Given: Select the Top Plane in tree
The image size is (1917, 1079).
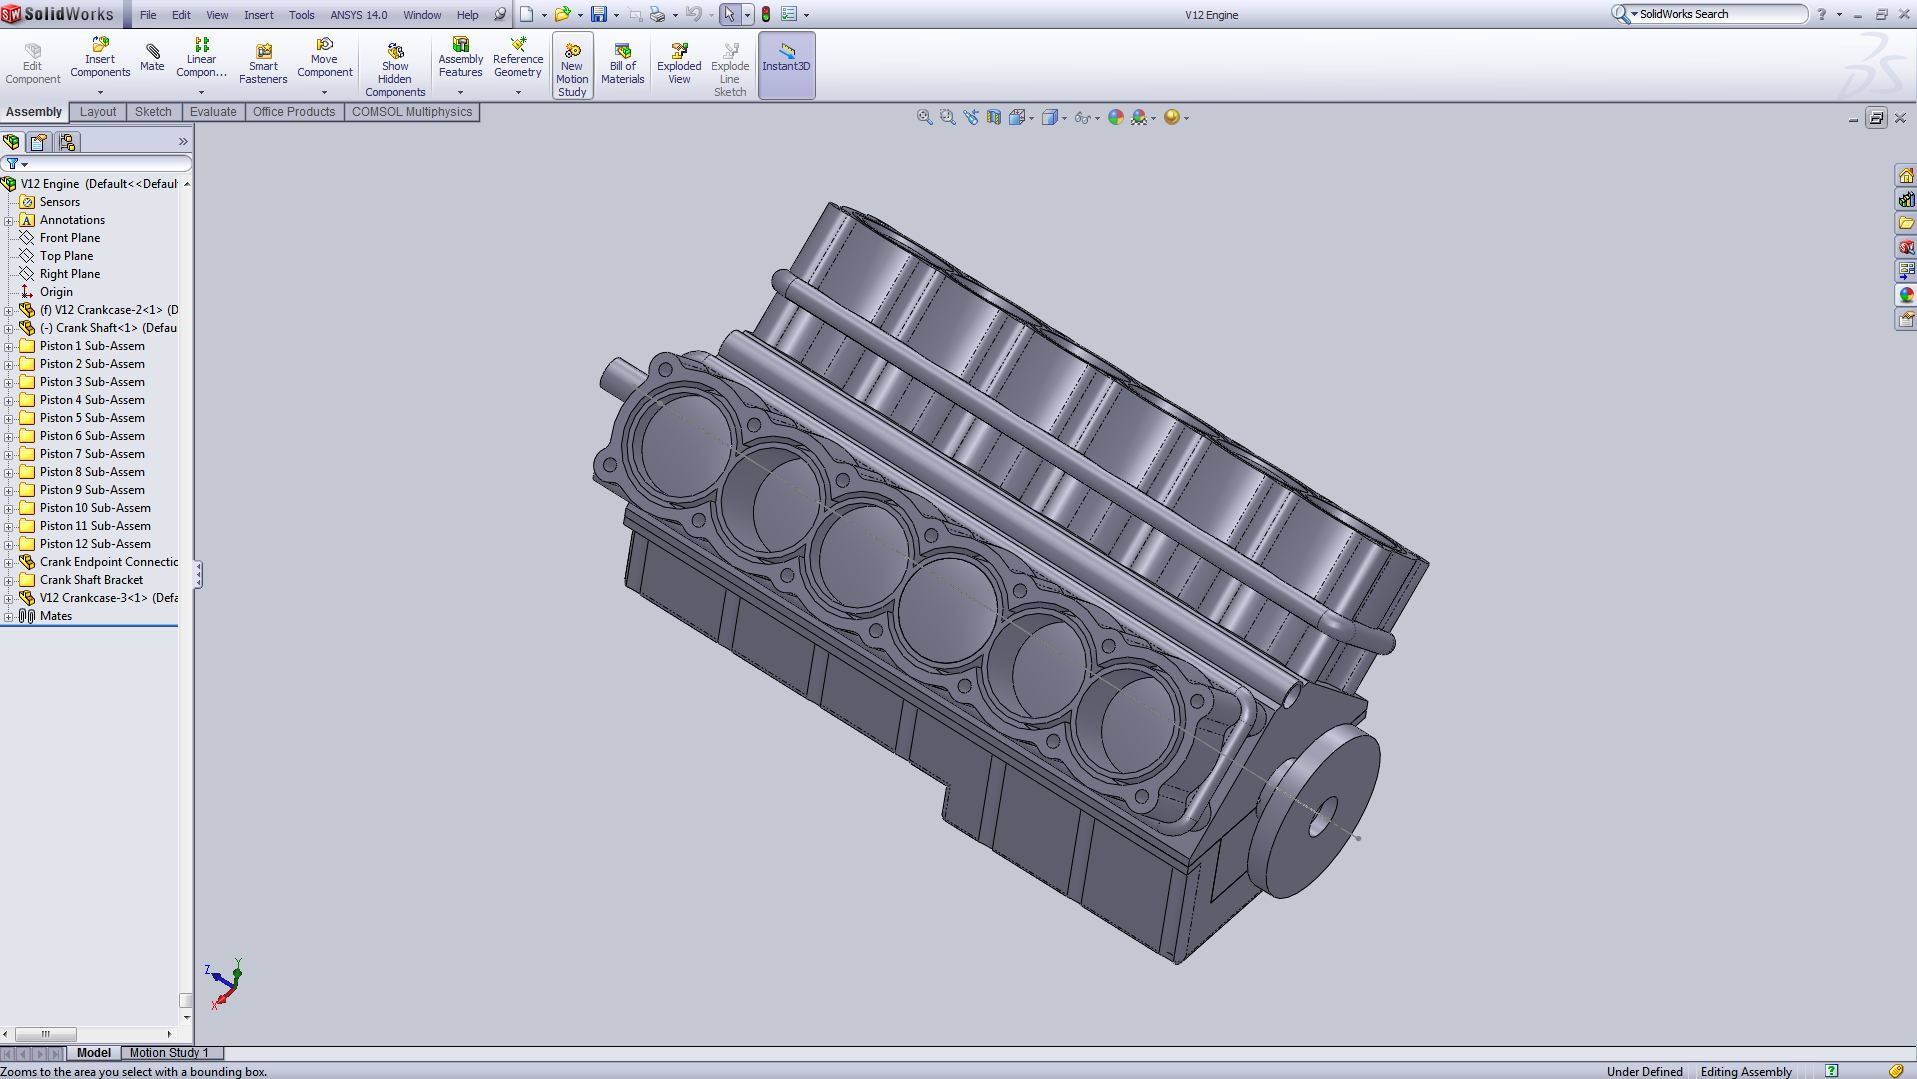Looking at the screenshot, I should 57,256.
